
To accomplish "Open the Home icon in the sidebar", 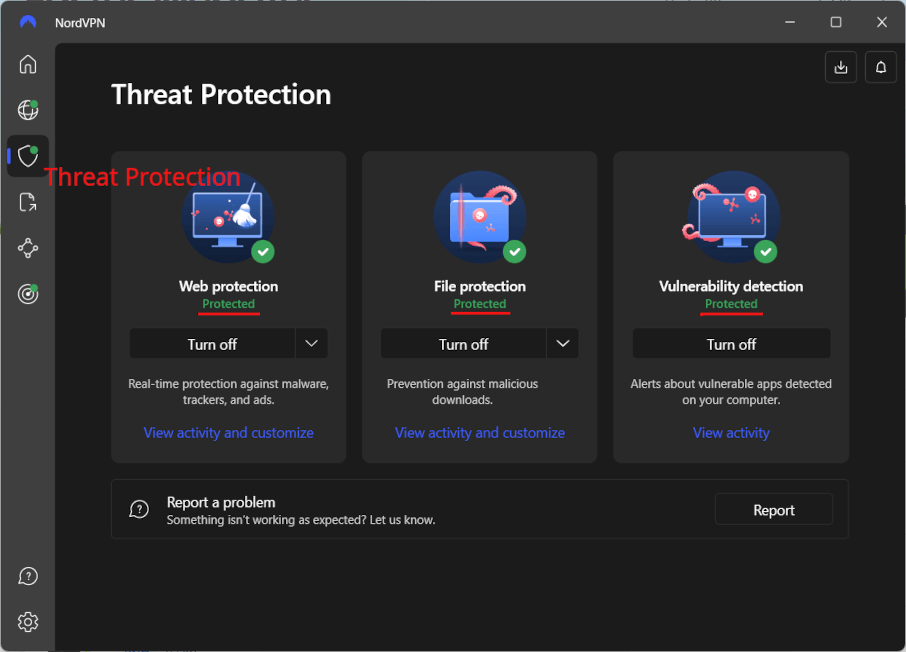I will click(28, 64).
